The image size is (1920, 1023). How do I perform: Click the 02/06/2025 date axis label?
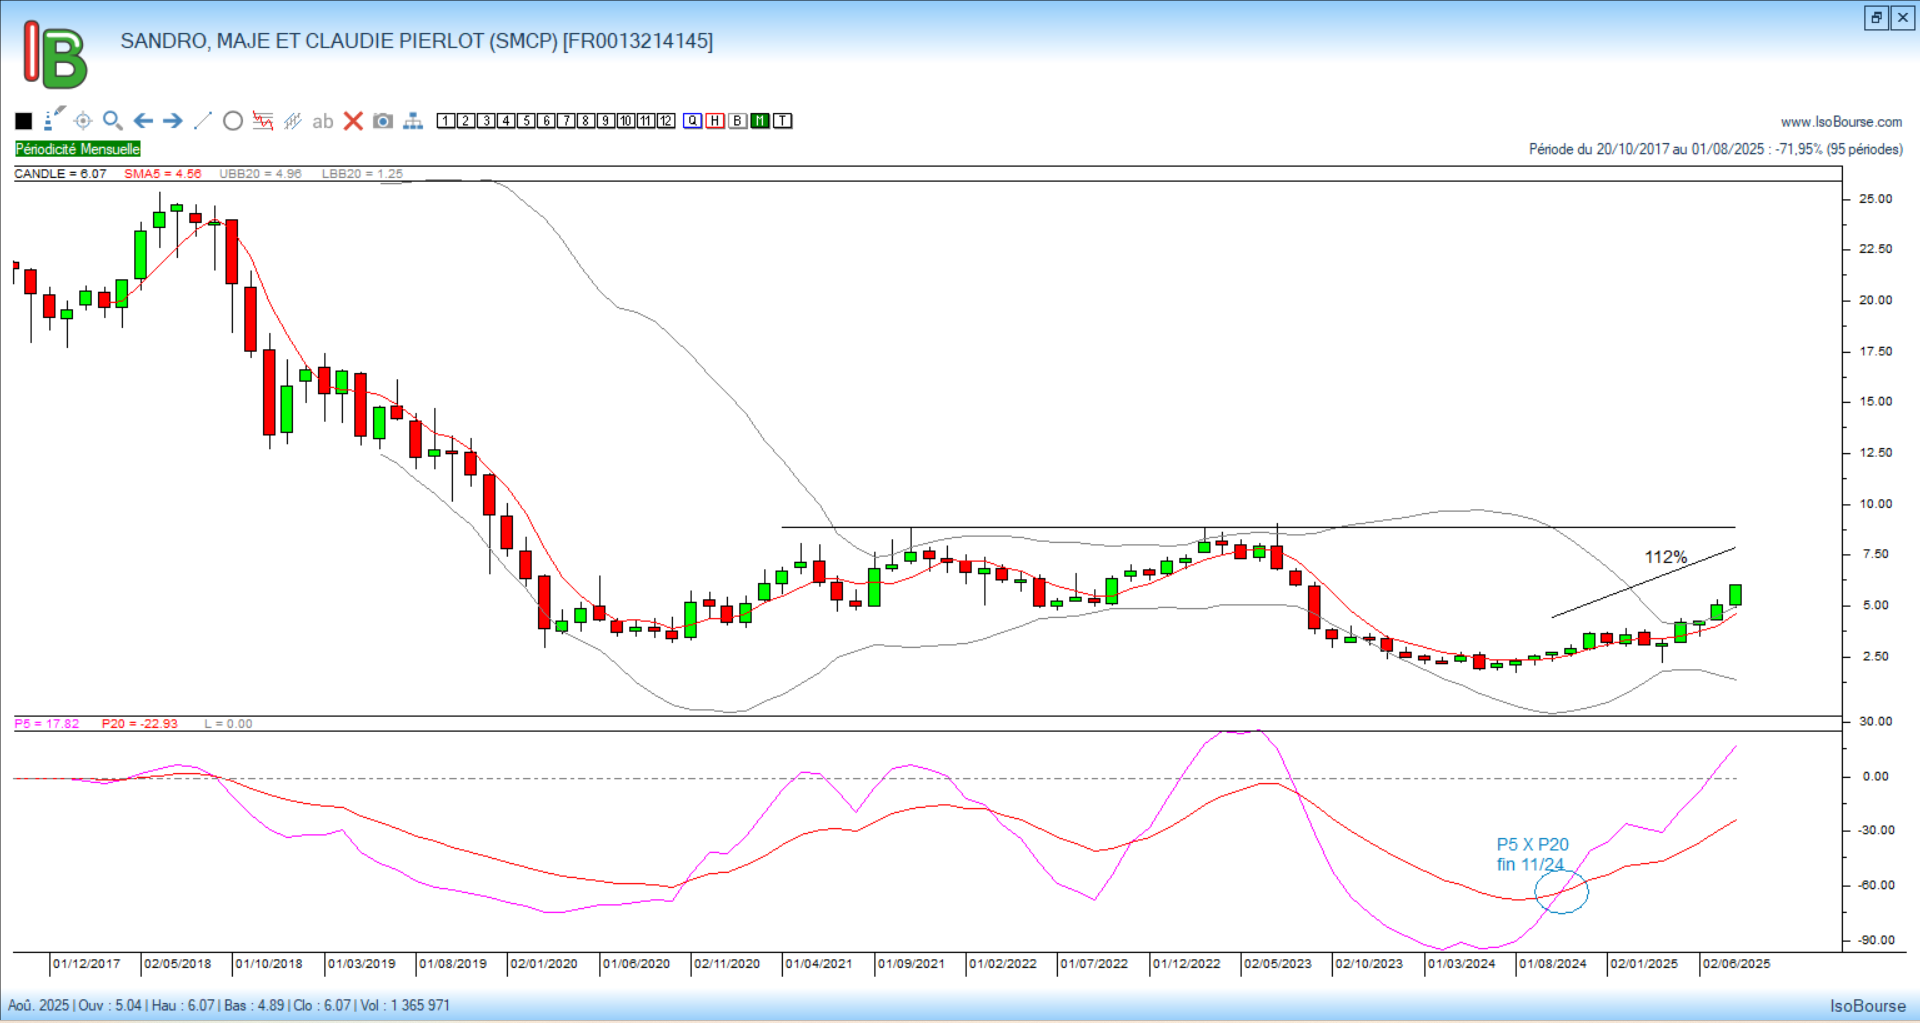tap(1737, 964)
